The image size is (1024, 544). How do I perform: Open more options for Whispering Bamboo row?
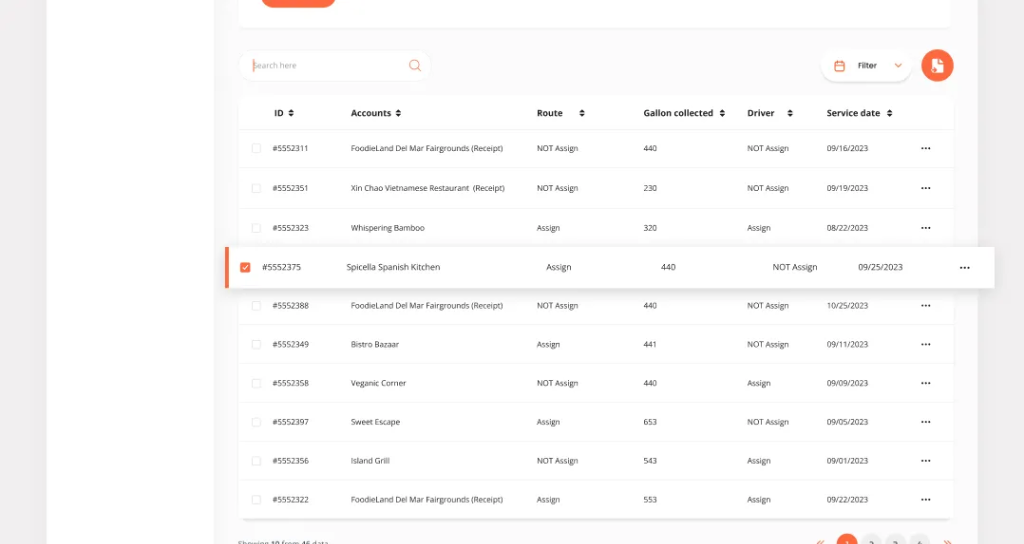925,228
